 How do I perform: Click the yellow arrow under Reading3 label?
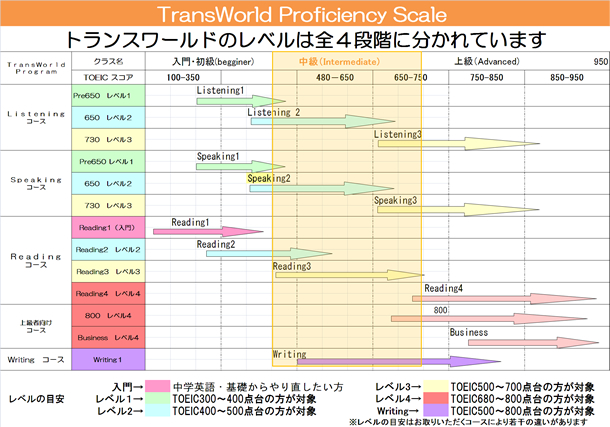349,275
